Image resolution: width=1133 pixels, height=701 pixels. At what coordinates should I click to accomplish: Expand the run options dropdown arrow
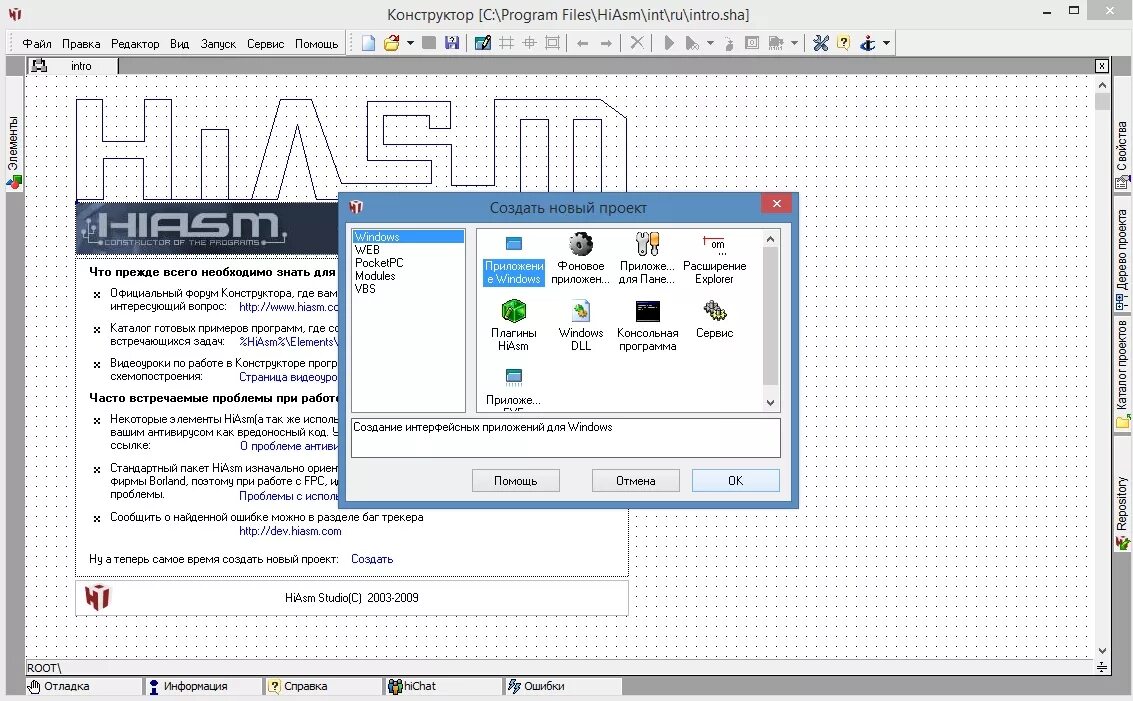tap(710, 43)
